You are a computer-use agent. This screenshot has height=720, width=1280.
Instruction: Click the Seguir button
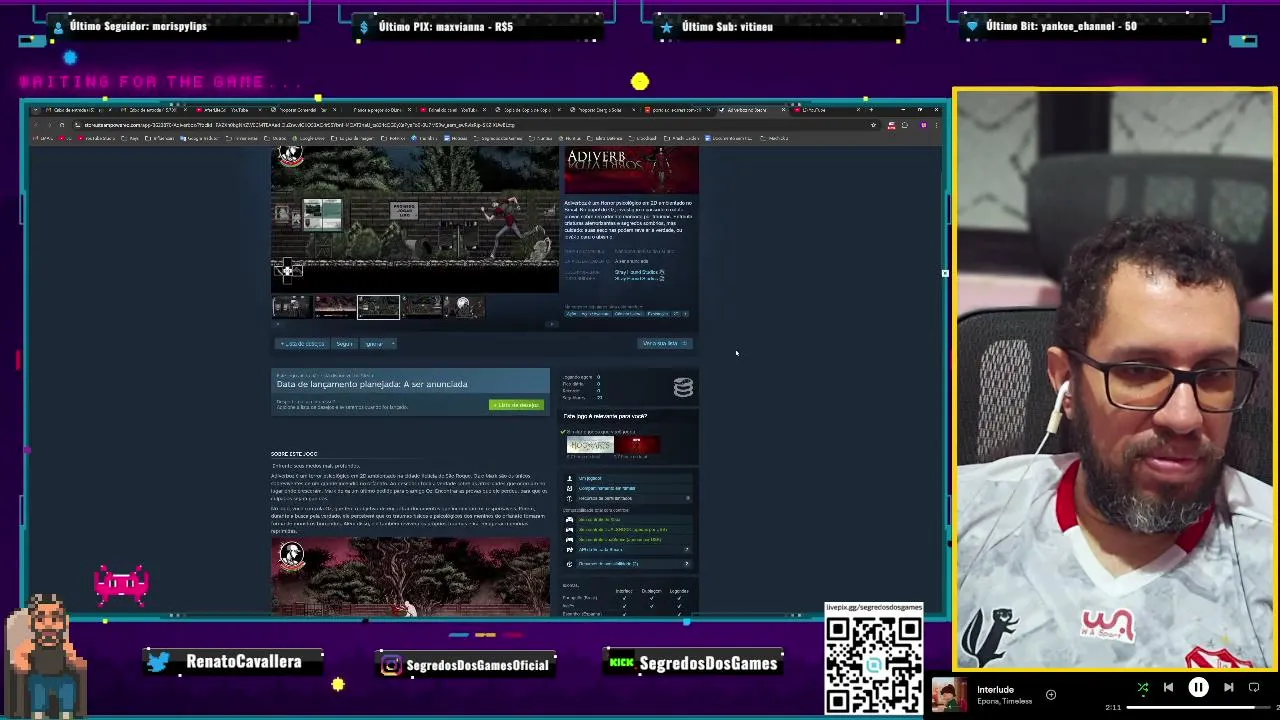344,344
